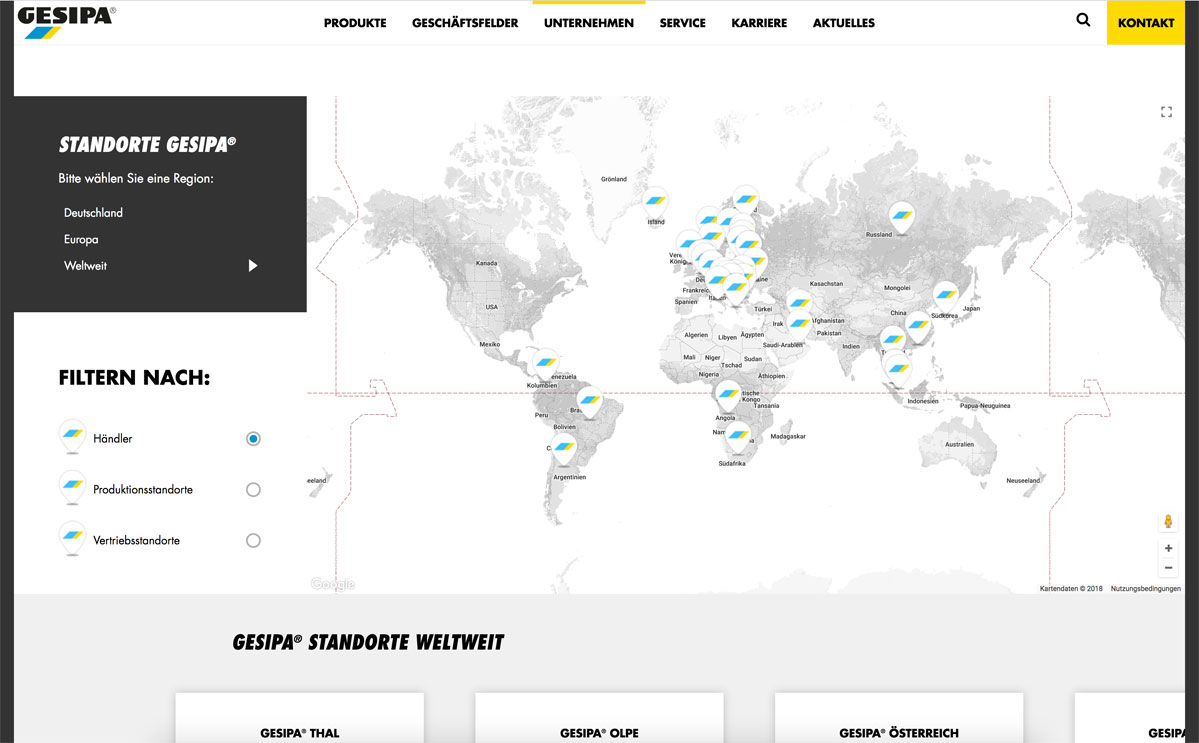Select the marker above Kolumbien label
Image resolution: width=1199 pixels, height=743 pixels.
[545, 364]
